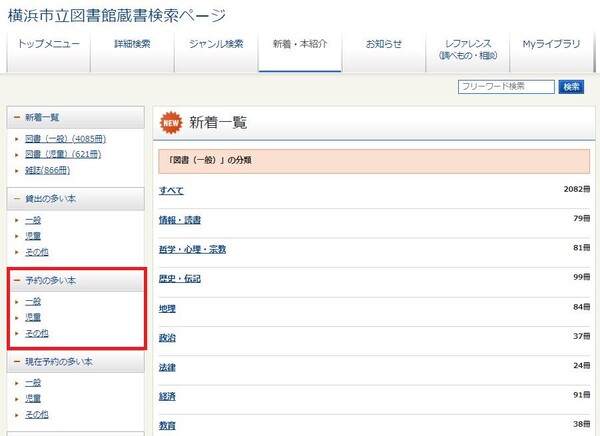Open the レファレンス (調べもの・相談) tab
The height and width of the screenshot is (436, 600).
pos(467,50)
